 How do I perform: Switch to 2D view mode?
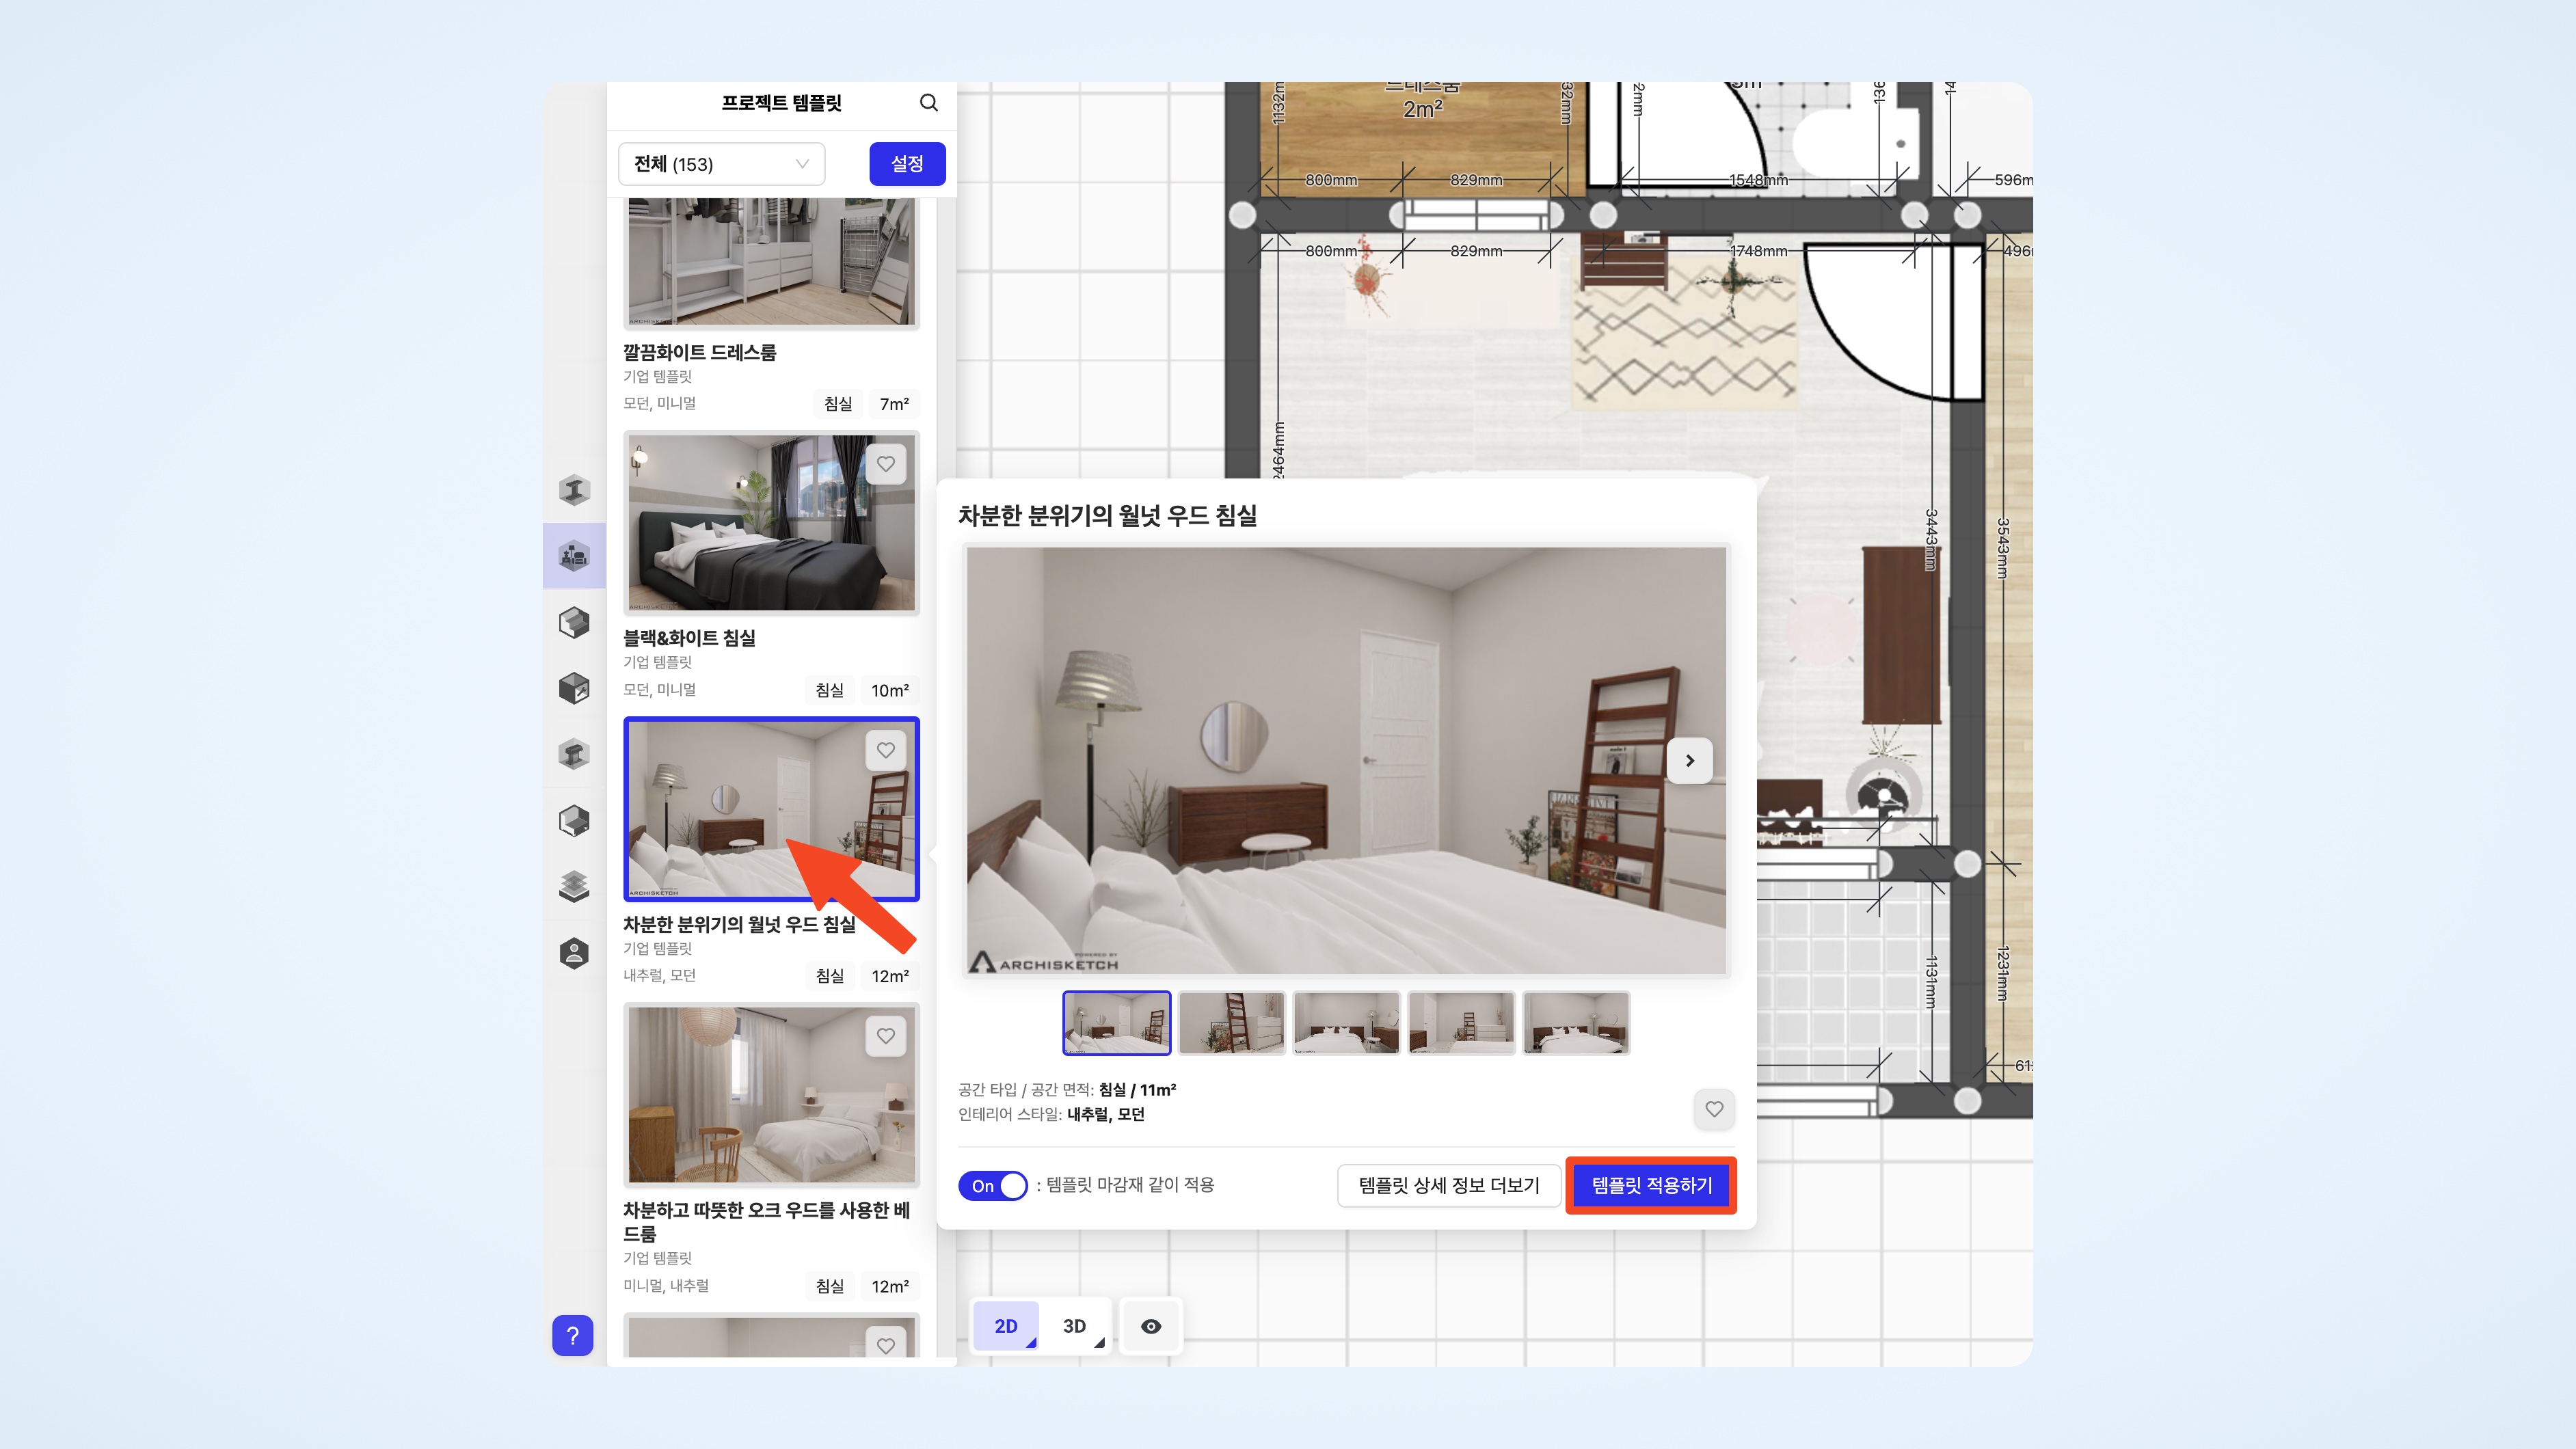[x=1005, y=1326]
